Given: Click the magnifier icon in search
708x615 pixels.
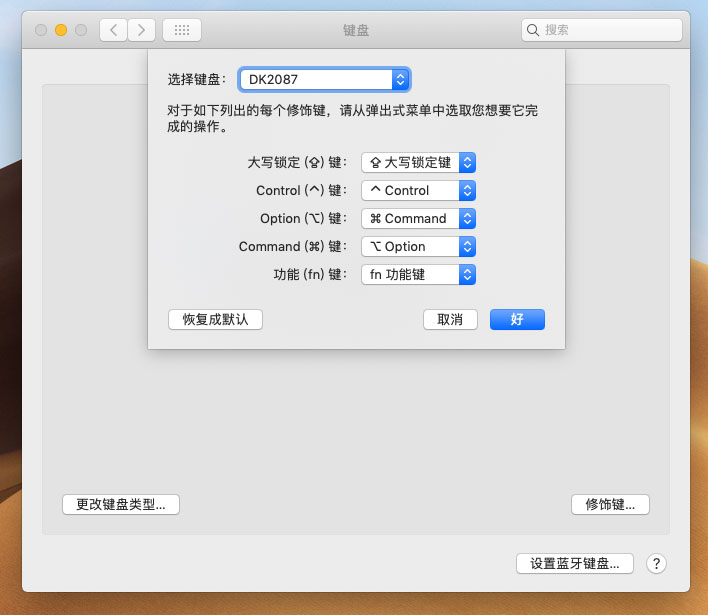Looking at the screenshot, I should pos(533,30).
